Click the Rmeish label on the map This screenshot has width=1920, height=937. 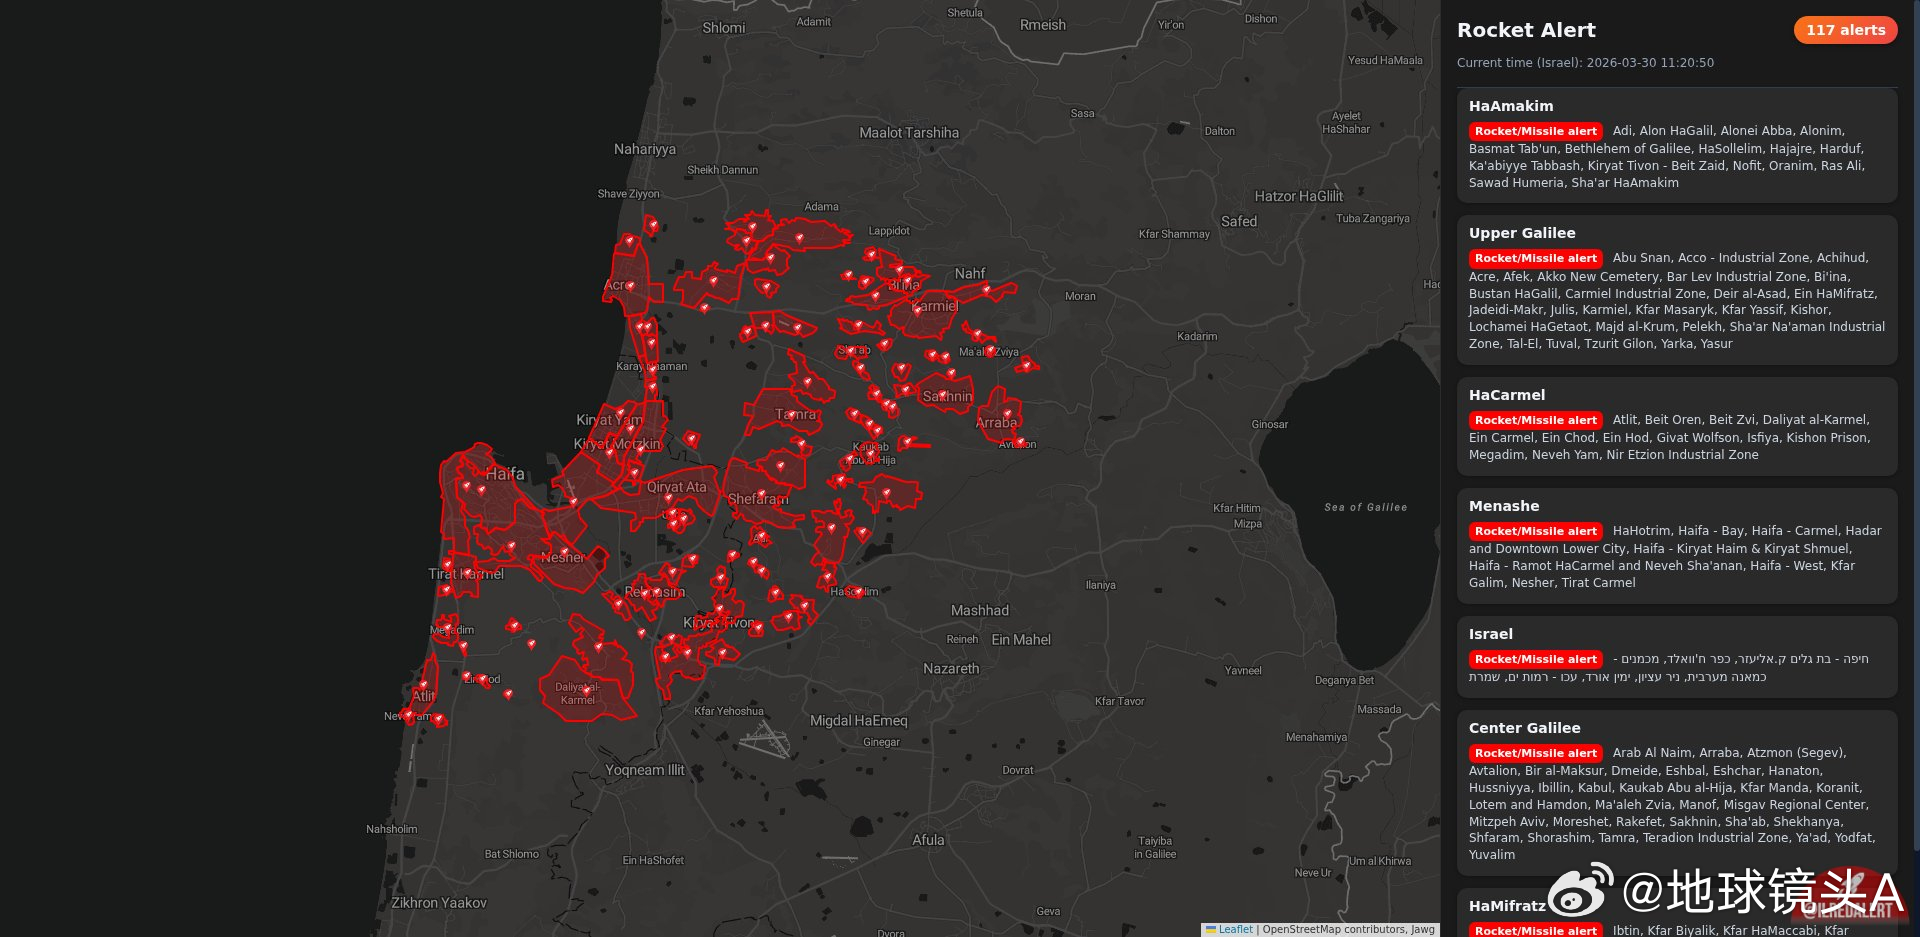click(1043, 25)
